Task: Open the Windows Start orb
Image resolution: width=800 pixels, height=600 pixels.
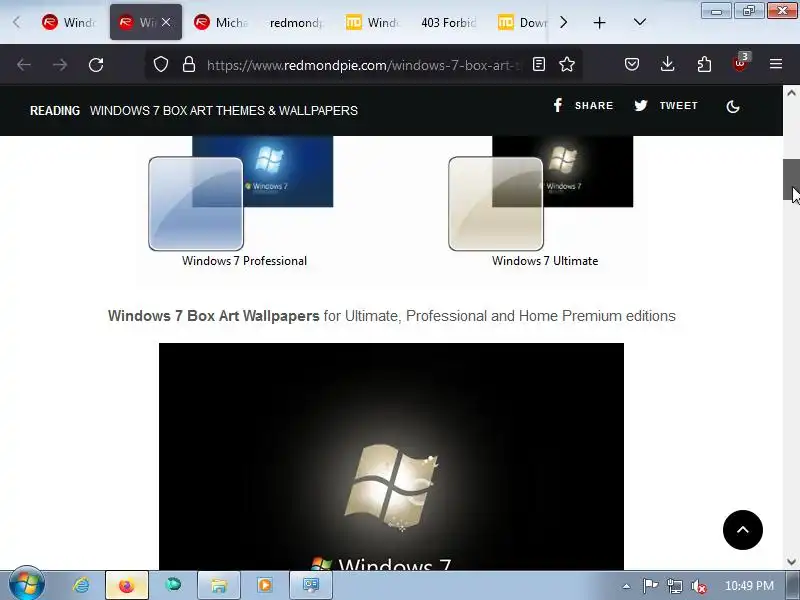Action: [27, 585]
